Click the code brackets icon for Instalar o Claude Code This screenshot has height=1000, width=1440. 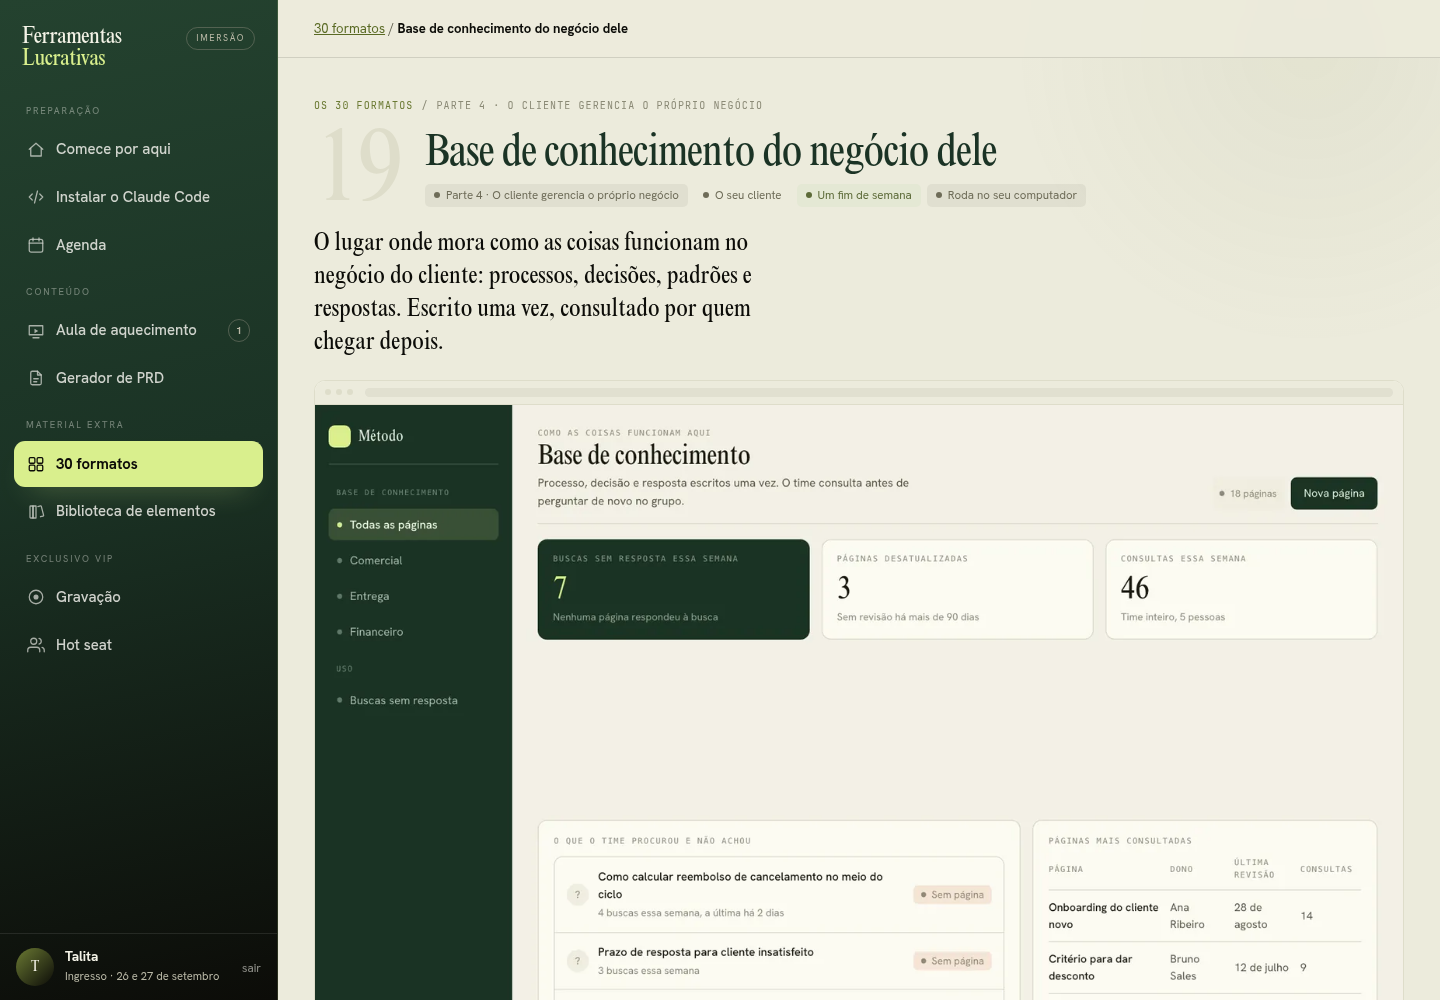coord(36,197)
